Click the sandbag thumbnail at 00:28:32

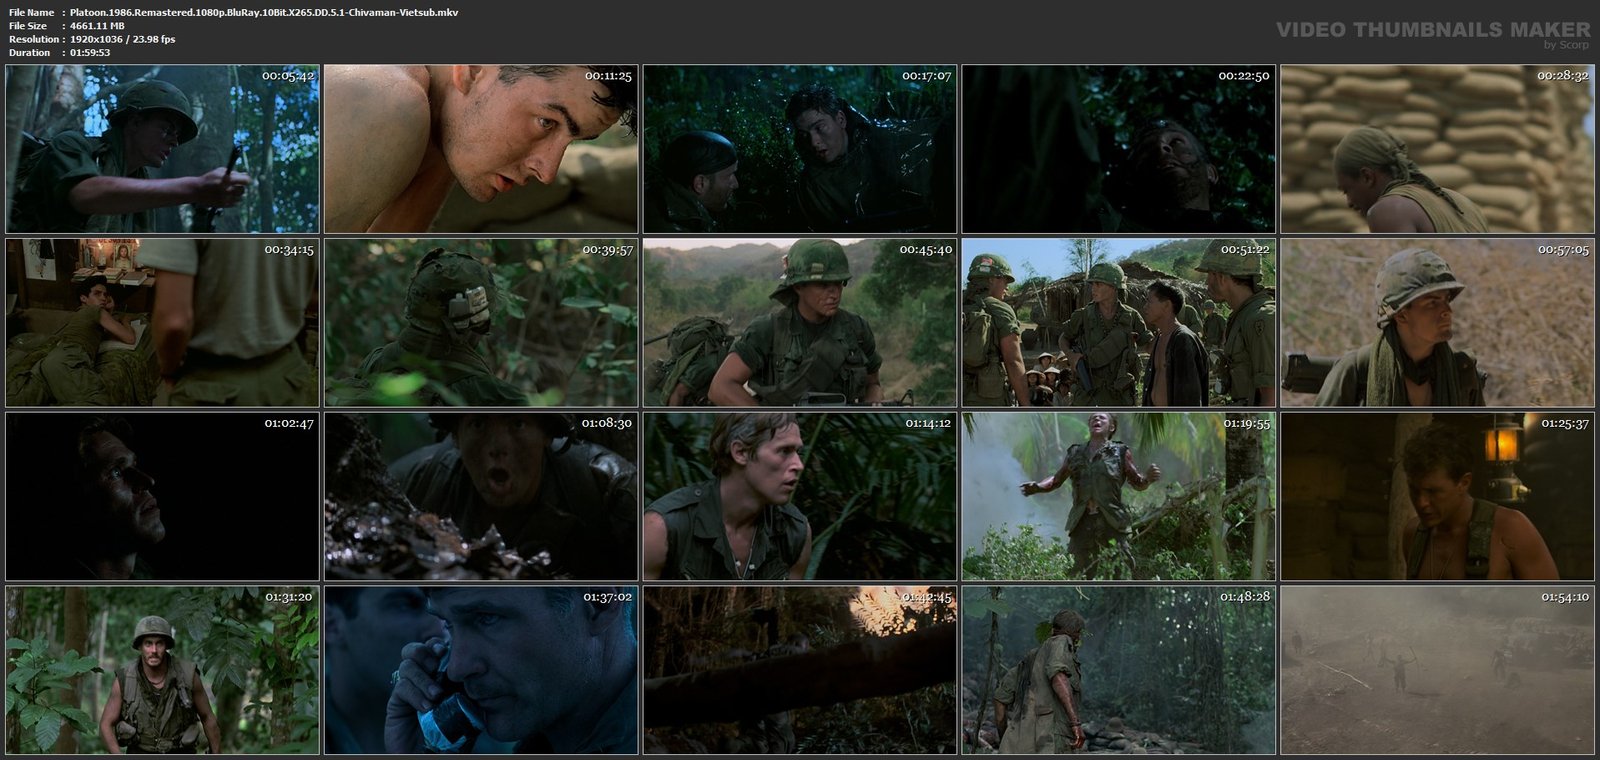[1438, 149]
